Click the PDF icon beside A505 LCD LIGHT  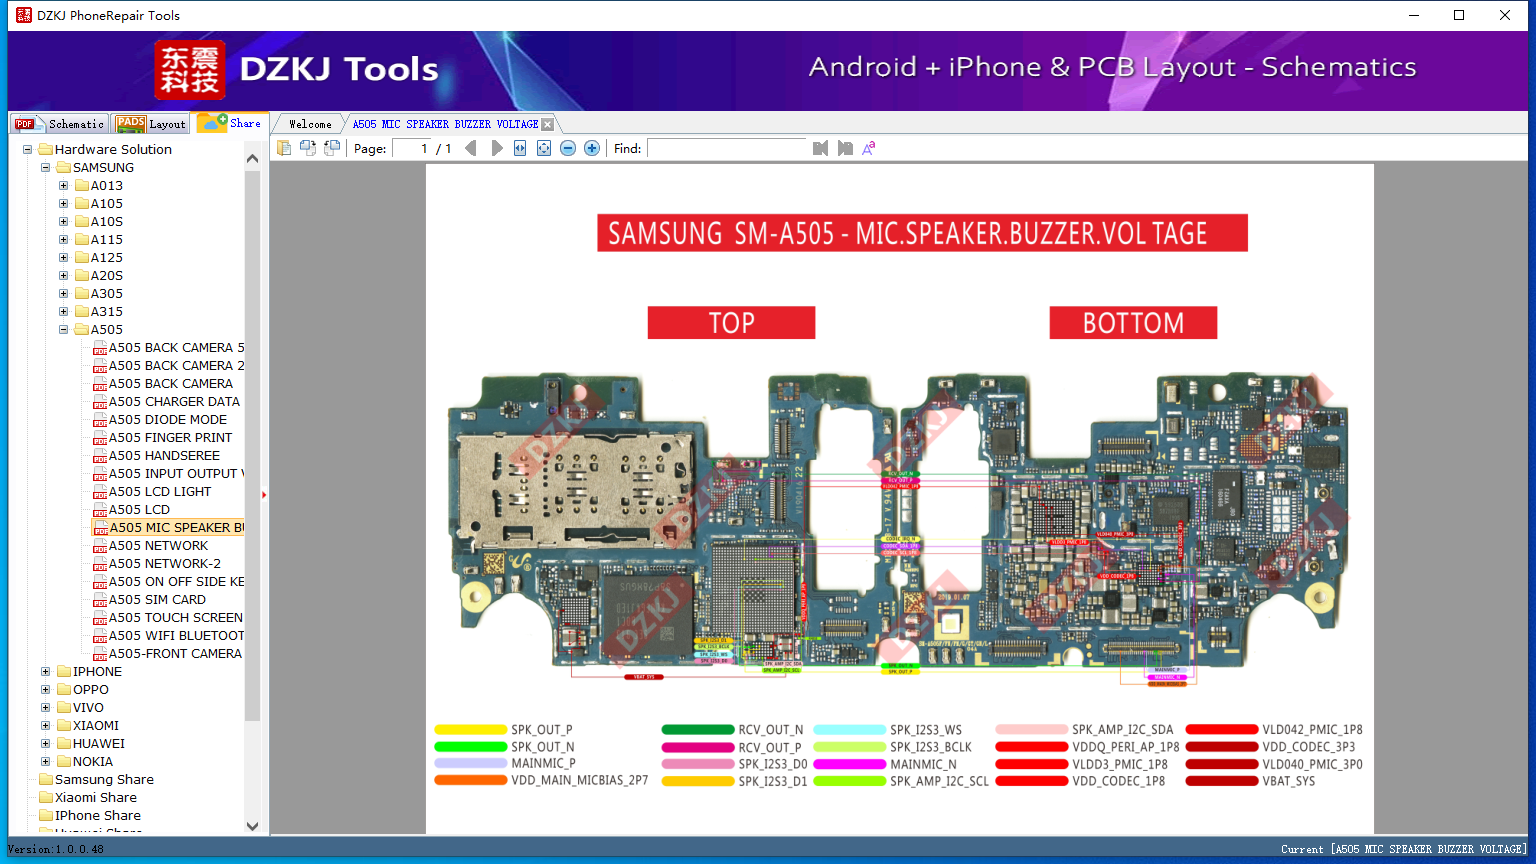pyautogui.click(x=100, y=492)
